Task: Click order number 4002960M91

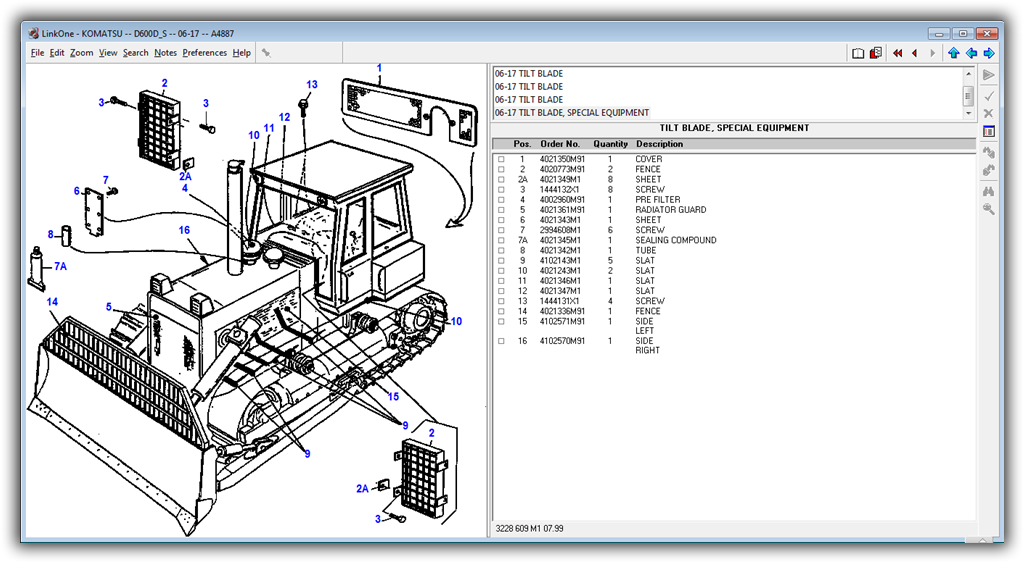Action: click(x=562, y=200)
